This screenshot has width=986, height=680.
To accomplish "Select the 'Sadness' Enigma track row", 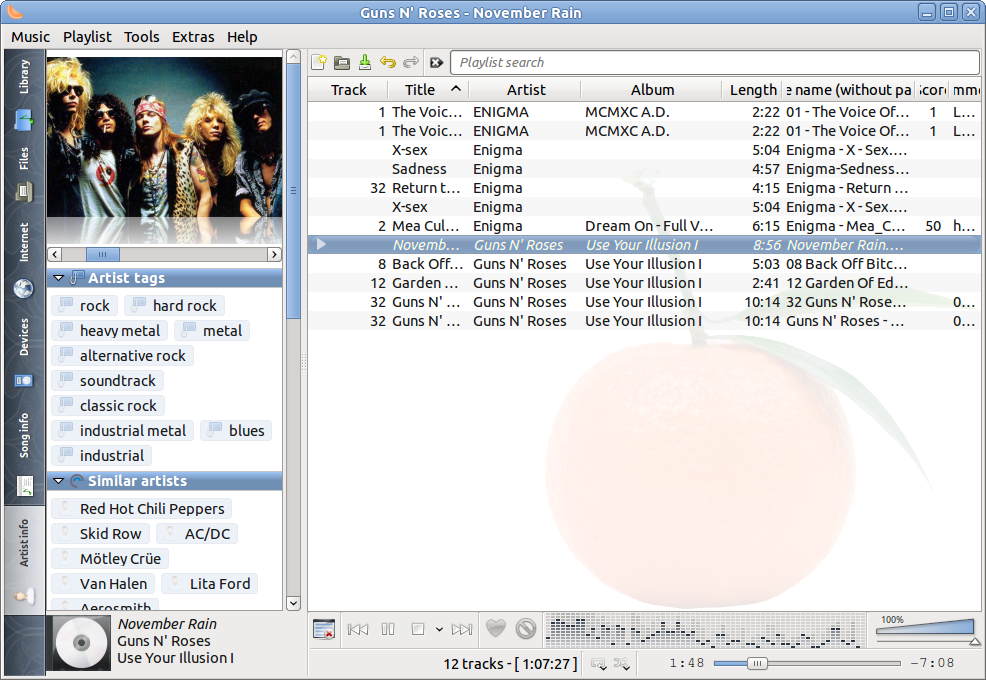I will [x=644, y=169].
